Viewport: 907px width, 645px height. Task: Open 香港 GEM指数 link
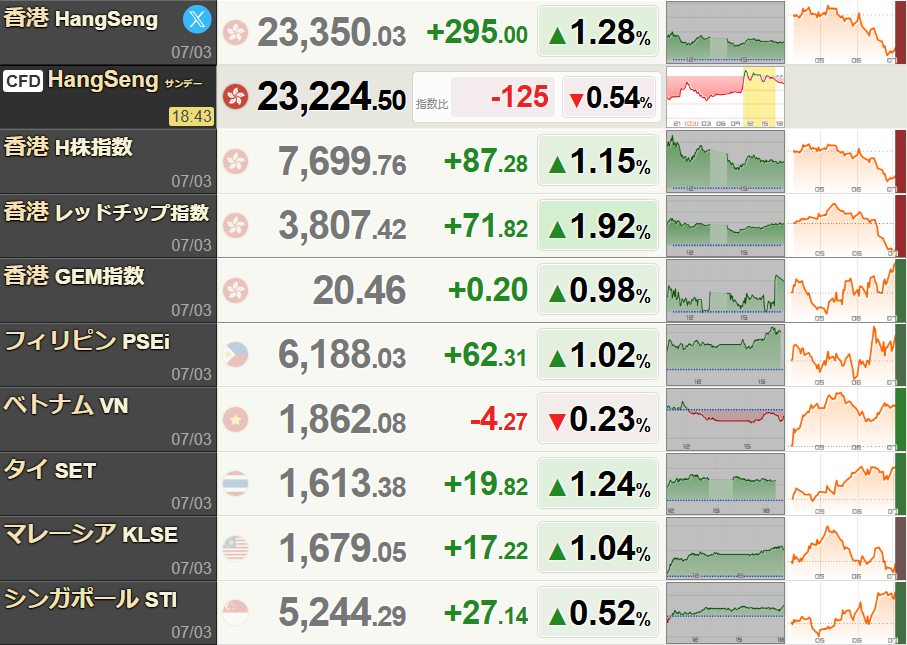point(74,277)
